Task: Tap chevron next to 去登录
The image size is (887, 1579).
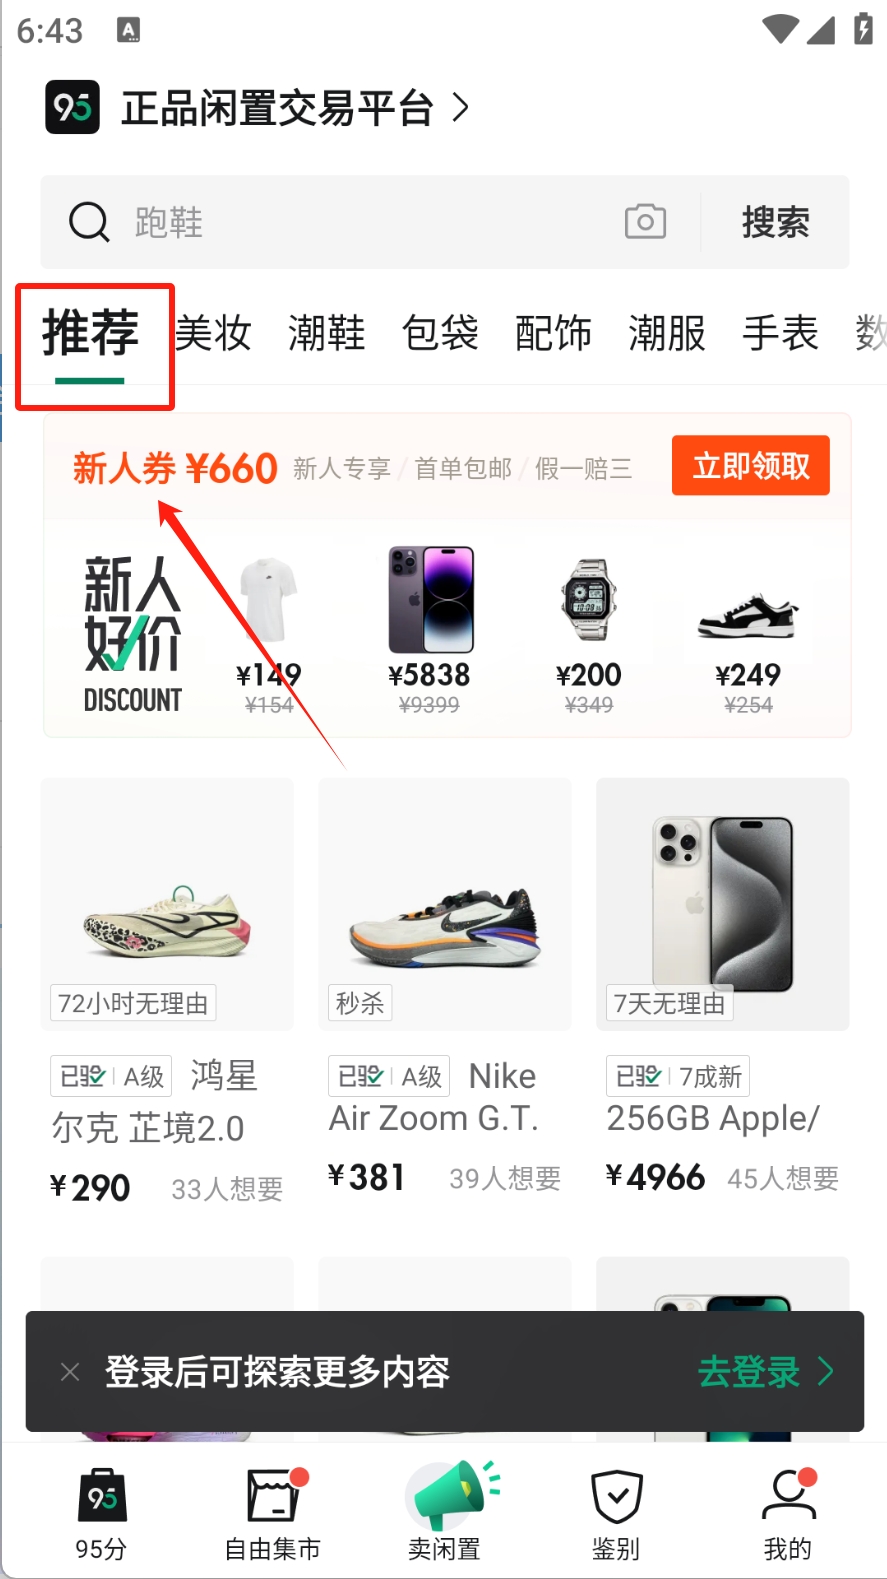Action: (x=825, y=1371)
